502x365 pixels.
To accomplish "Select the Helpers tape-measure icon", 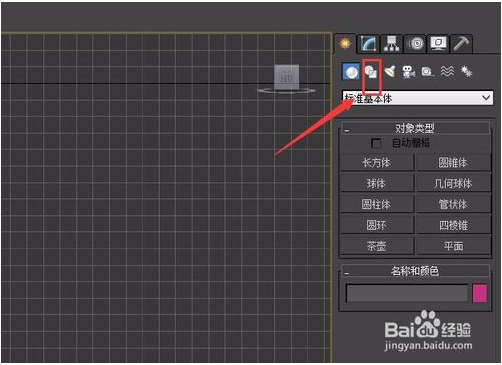I will pyautogui.click(x=428, y=72).
